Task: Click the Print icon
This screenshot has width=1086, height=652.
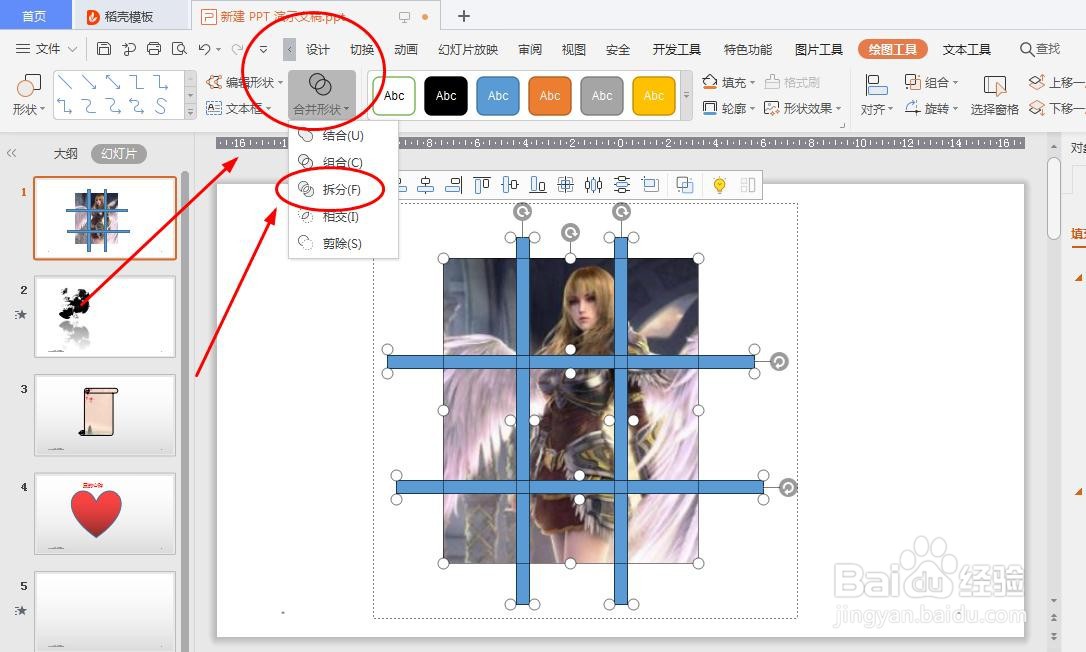Action: click(154, 49)
